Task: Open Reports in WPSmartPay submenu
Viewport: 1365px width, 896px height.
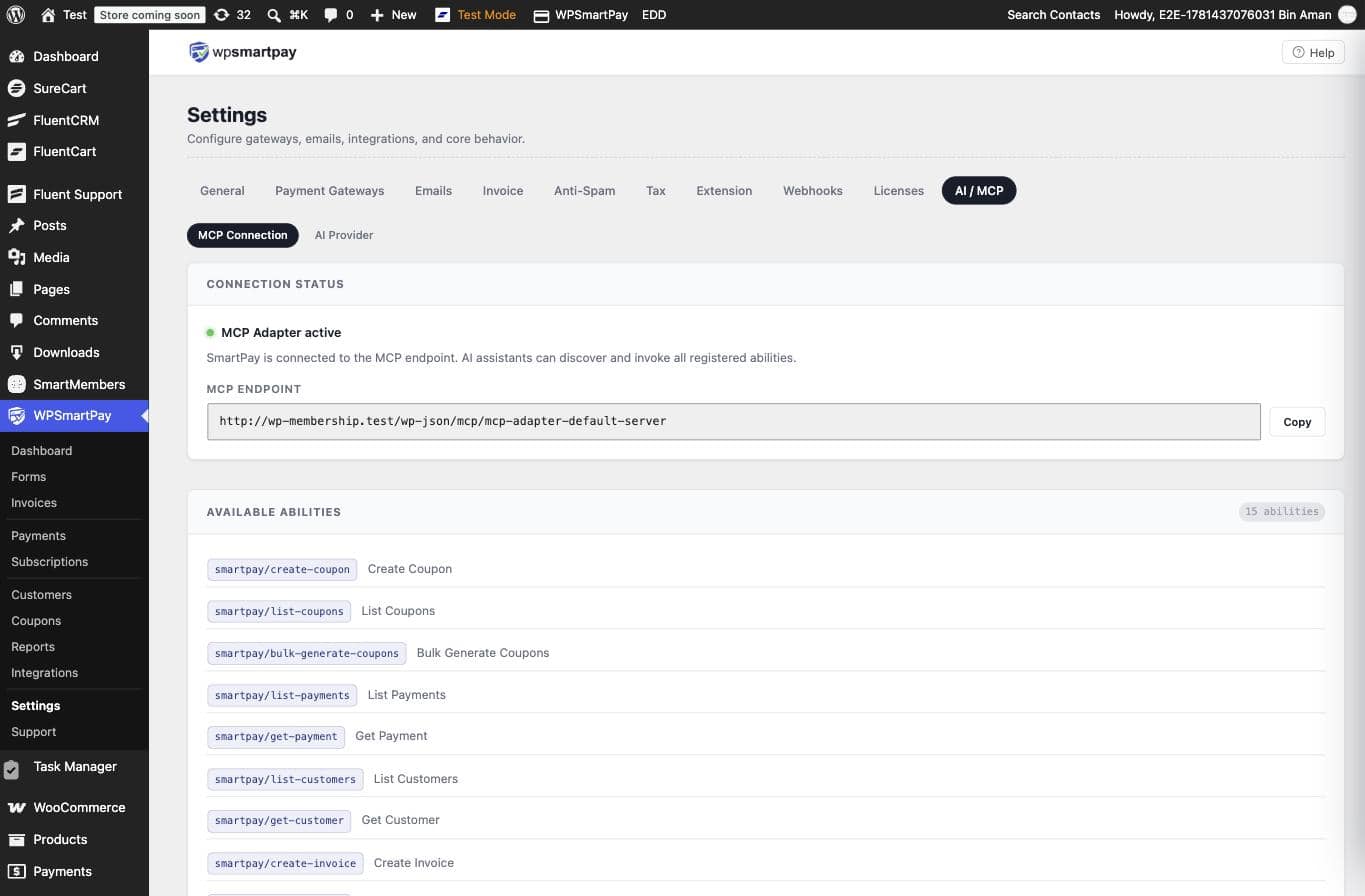Action: (33, 647)
